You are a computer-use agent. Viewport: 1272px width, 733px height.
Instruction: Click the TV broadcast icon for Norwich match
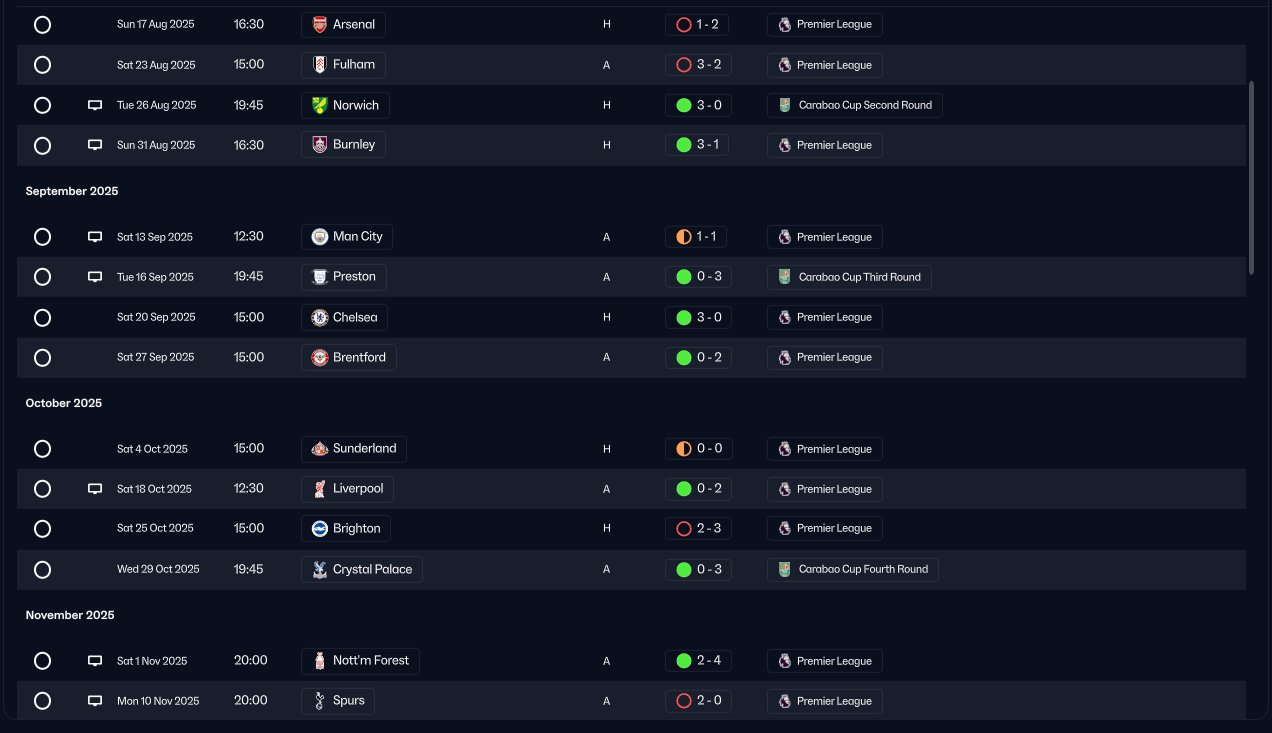(x=95, y=105)
